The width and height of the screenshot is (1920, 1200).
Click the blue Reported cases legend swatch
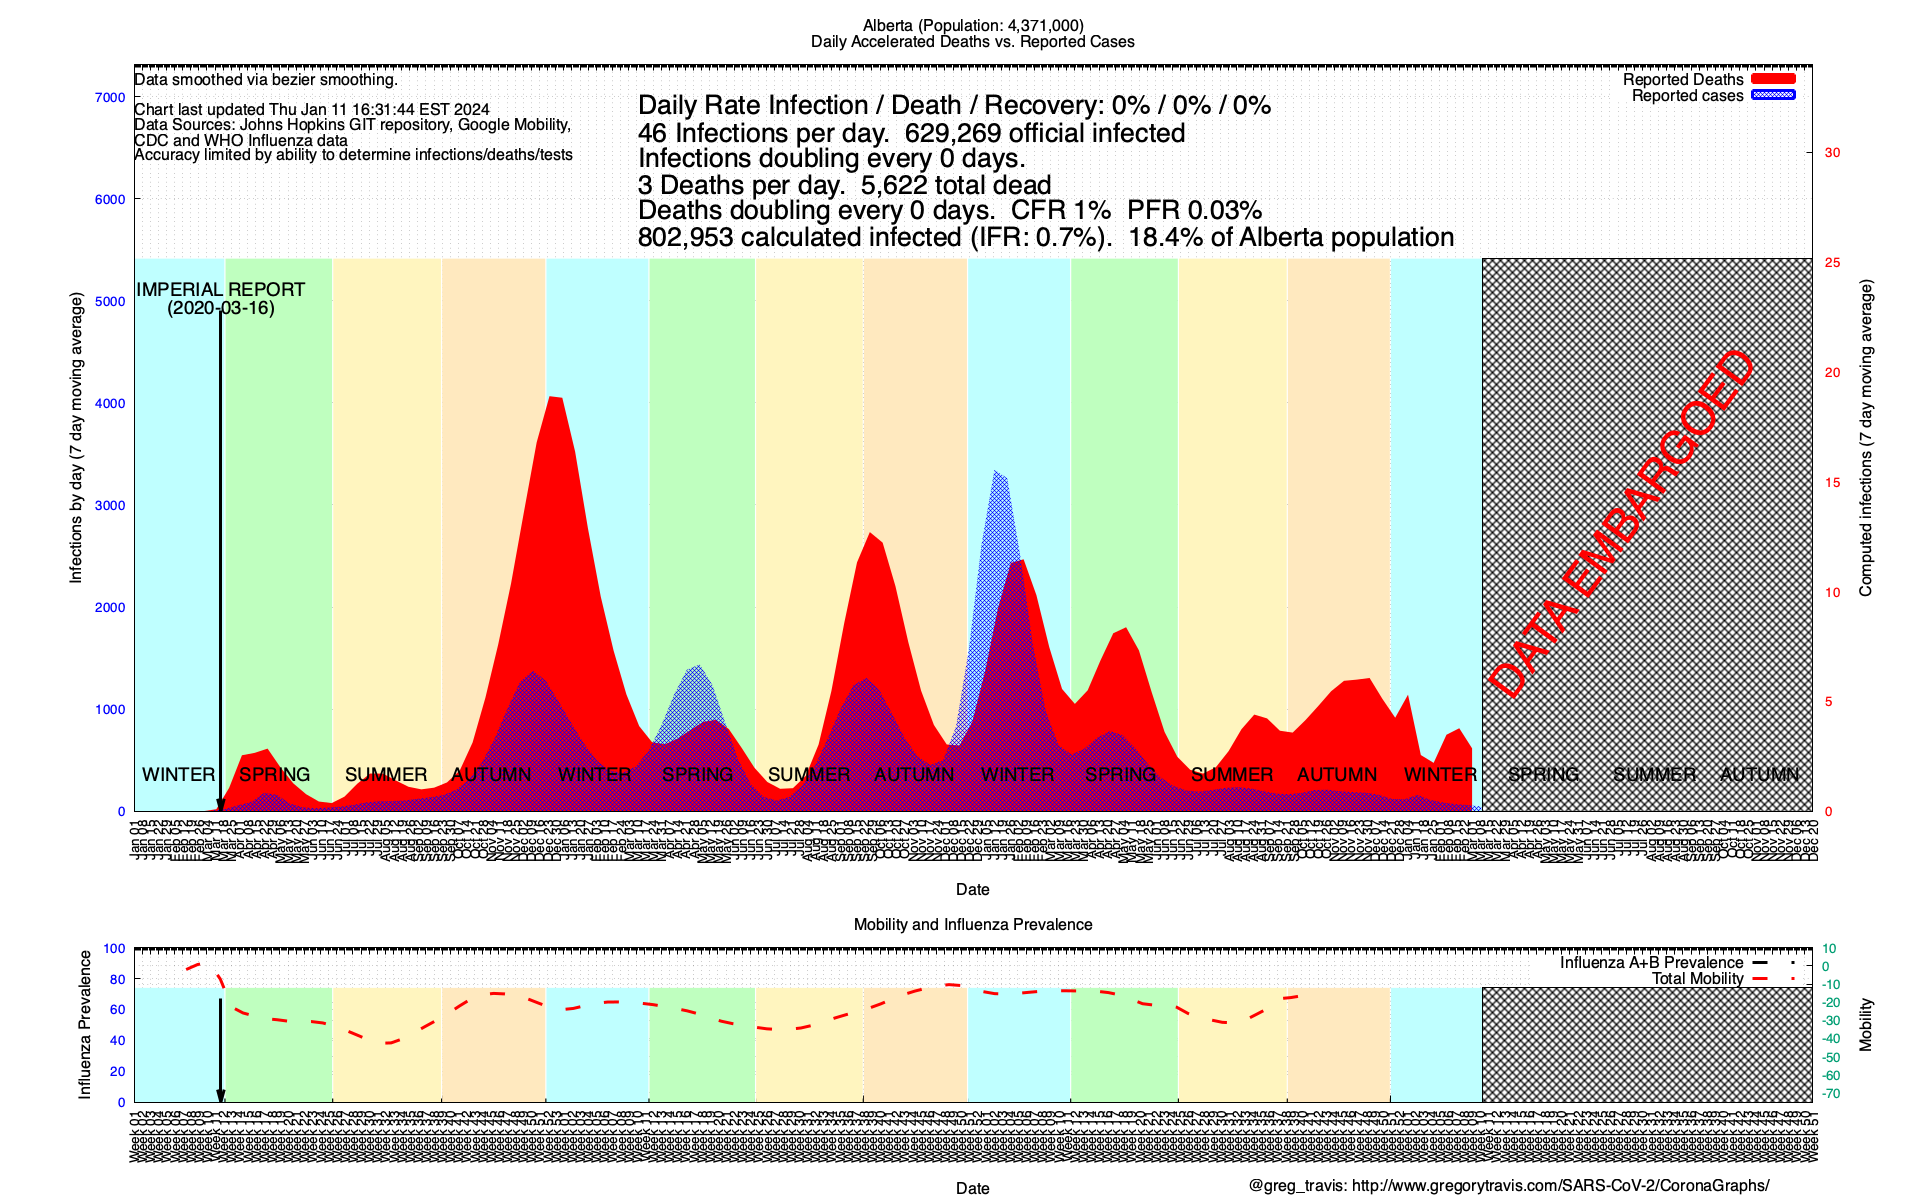(1773, 95)
